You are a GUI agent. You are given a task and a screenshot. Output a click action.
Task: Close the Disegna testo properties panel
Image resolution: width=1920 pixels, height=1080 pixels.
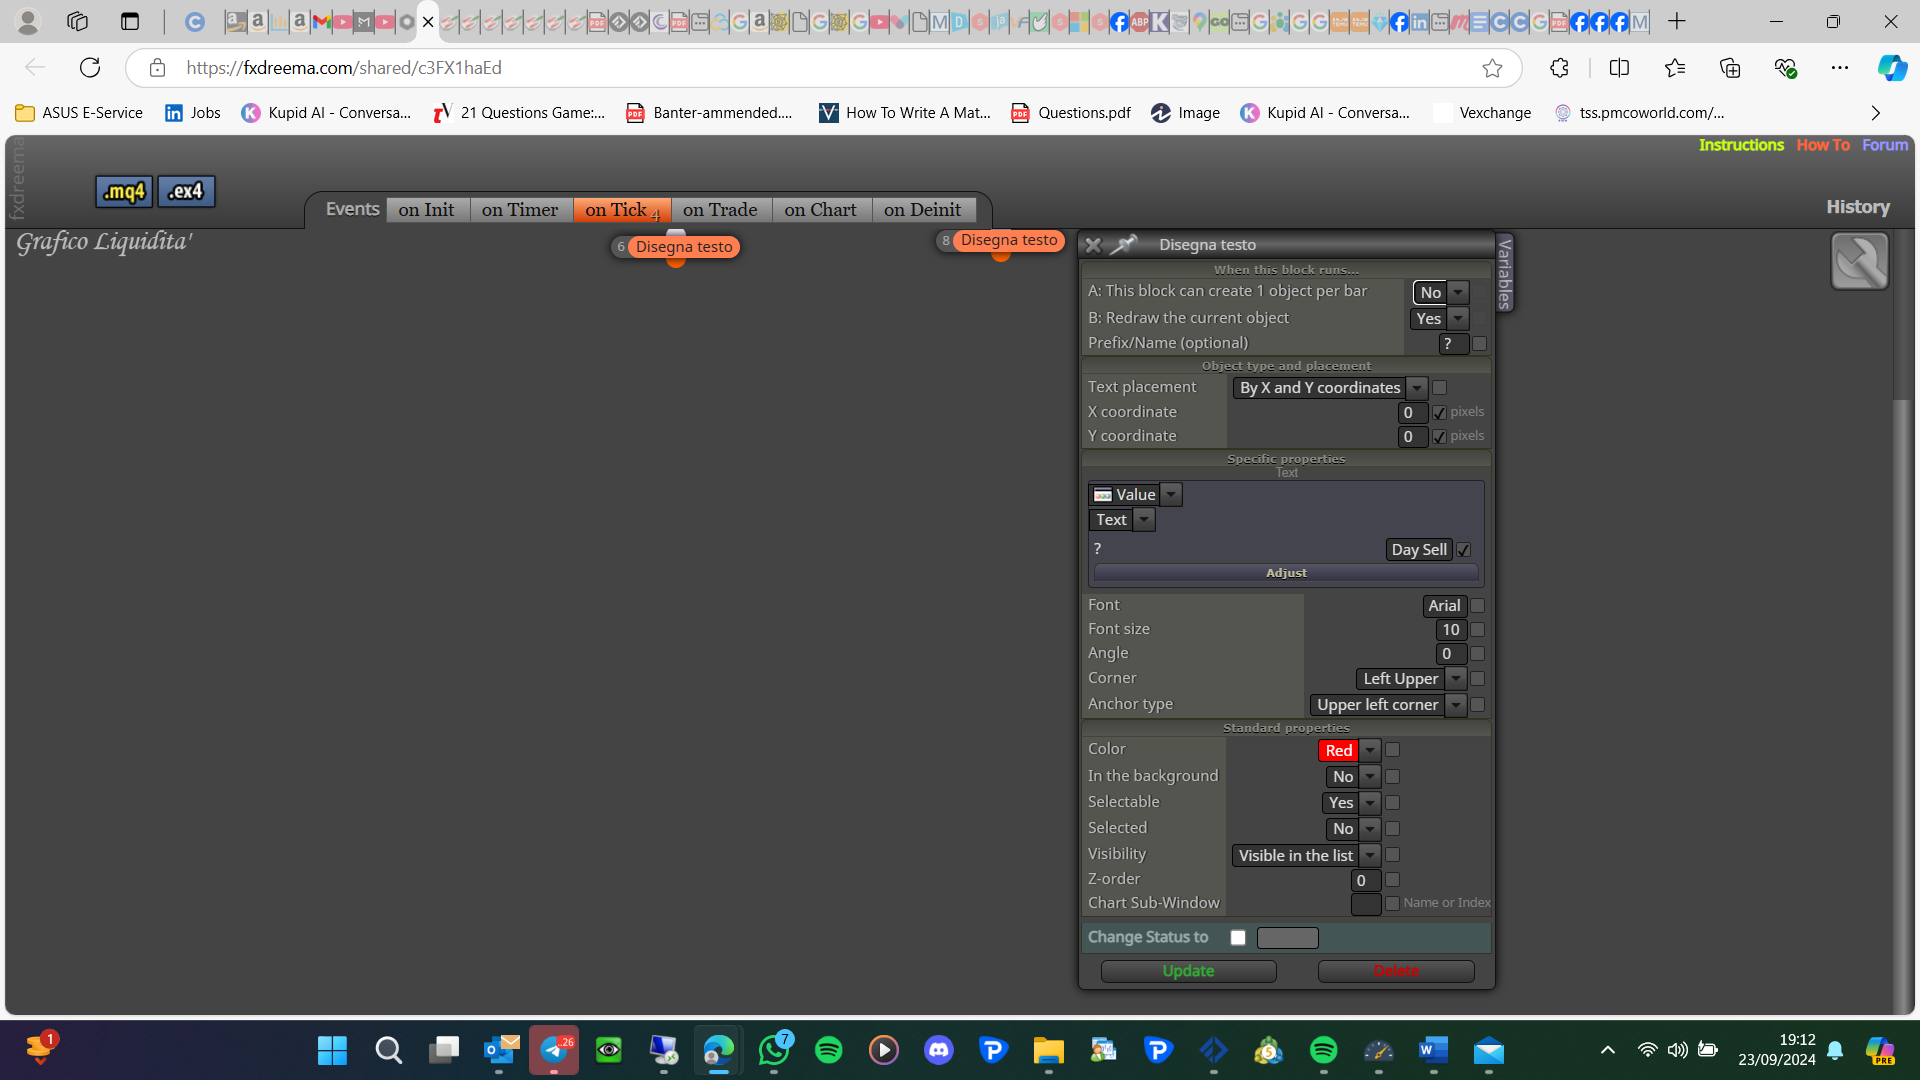pos(1093,245)
